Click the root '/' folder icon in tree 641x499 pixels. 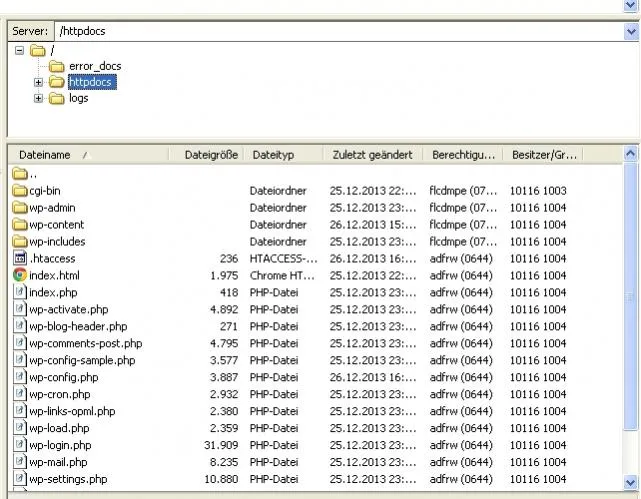[38, 51]
